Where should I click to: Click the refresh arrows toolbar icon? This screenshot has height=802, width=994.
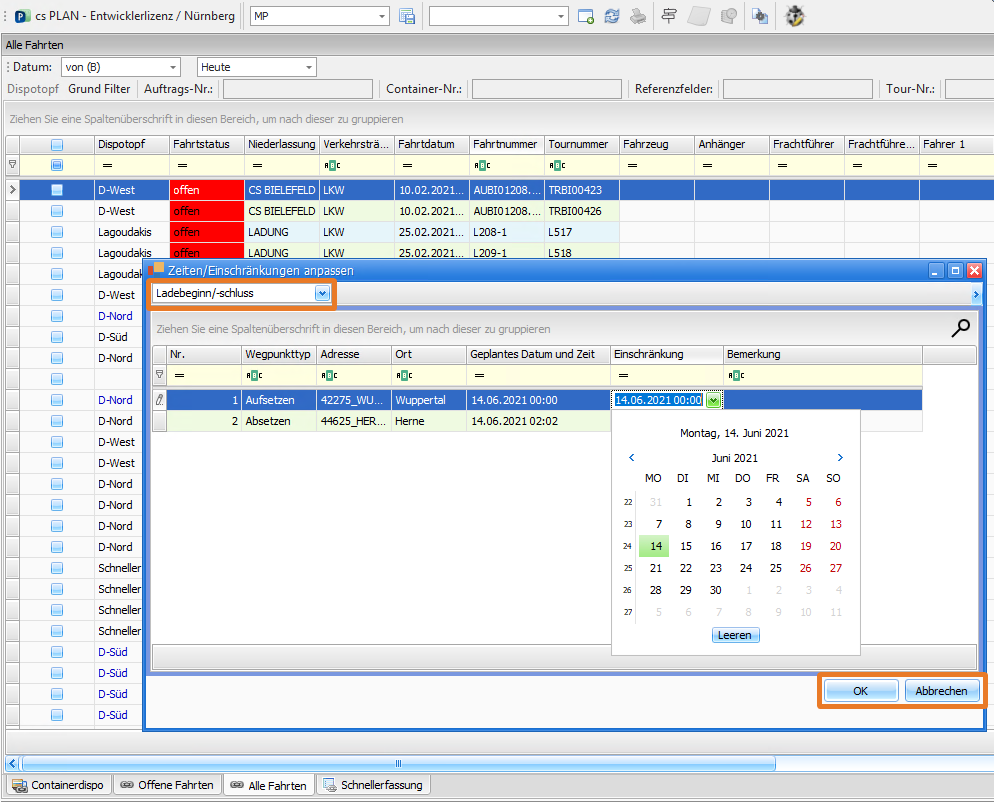612,16
